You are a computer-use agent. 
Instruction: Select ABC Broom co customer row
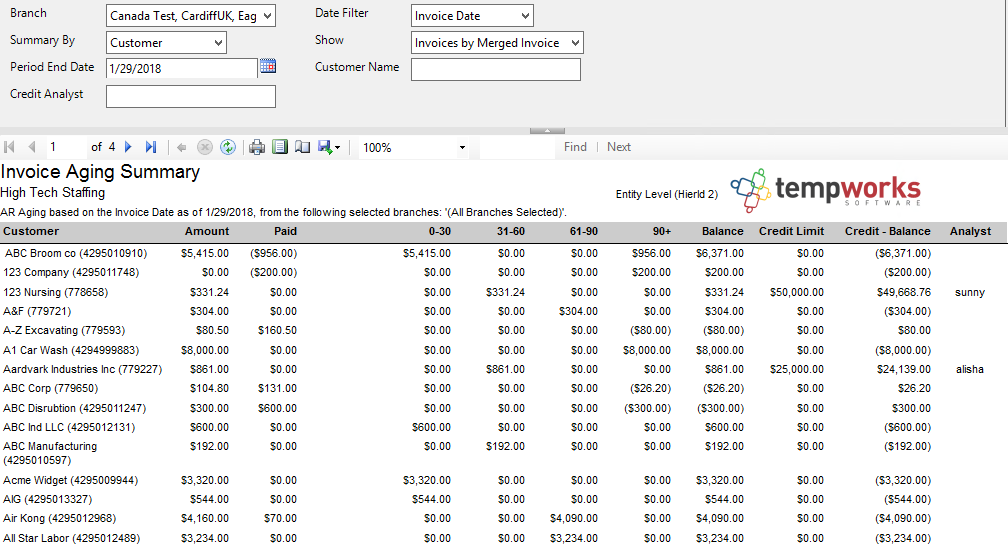tap(504, 253)
